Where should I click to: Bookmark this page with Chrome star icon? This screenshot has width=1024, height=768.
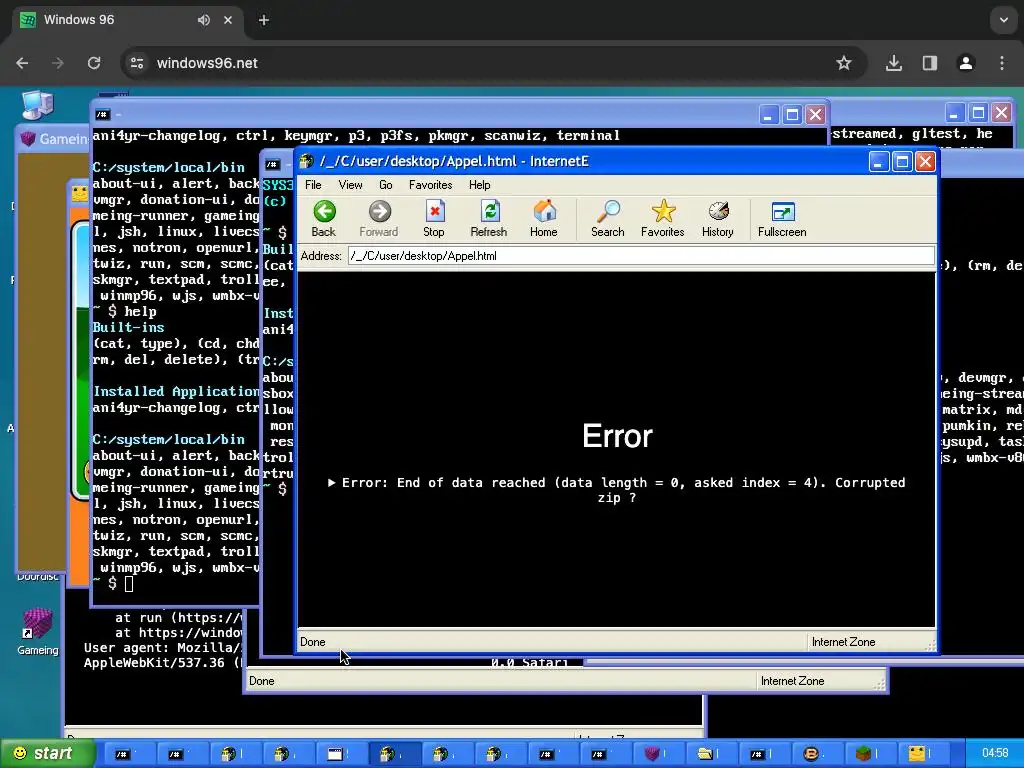(844, 63)
